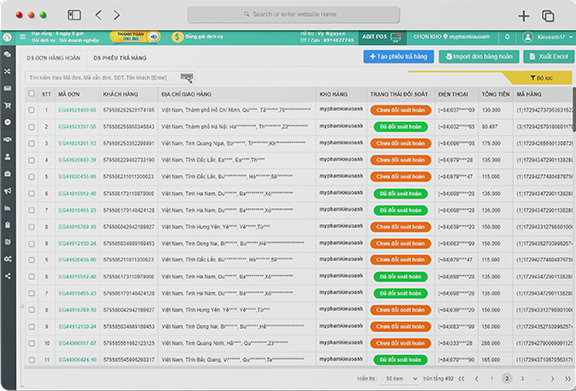Click the browser address bar
This screenshot has width=576, height=391.
tap(293, 14)
